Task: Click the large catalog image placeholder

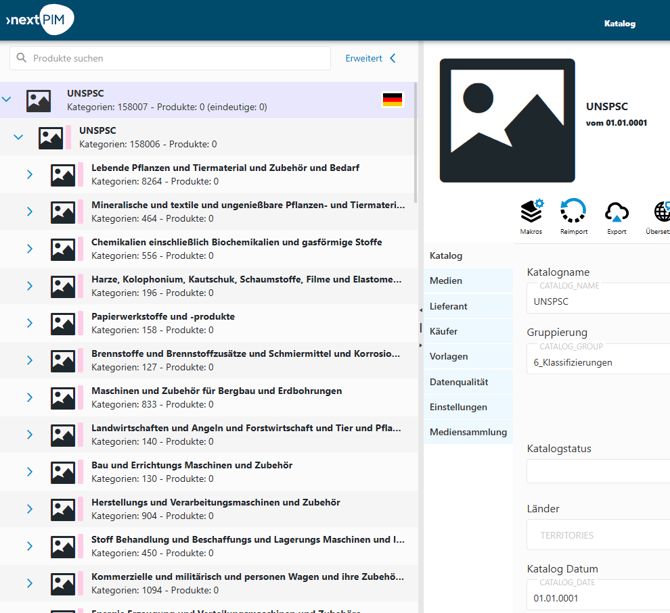Action: click(x=507, y=120)
